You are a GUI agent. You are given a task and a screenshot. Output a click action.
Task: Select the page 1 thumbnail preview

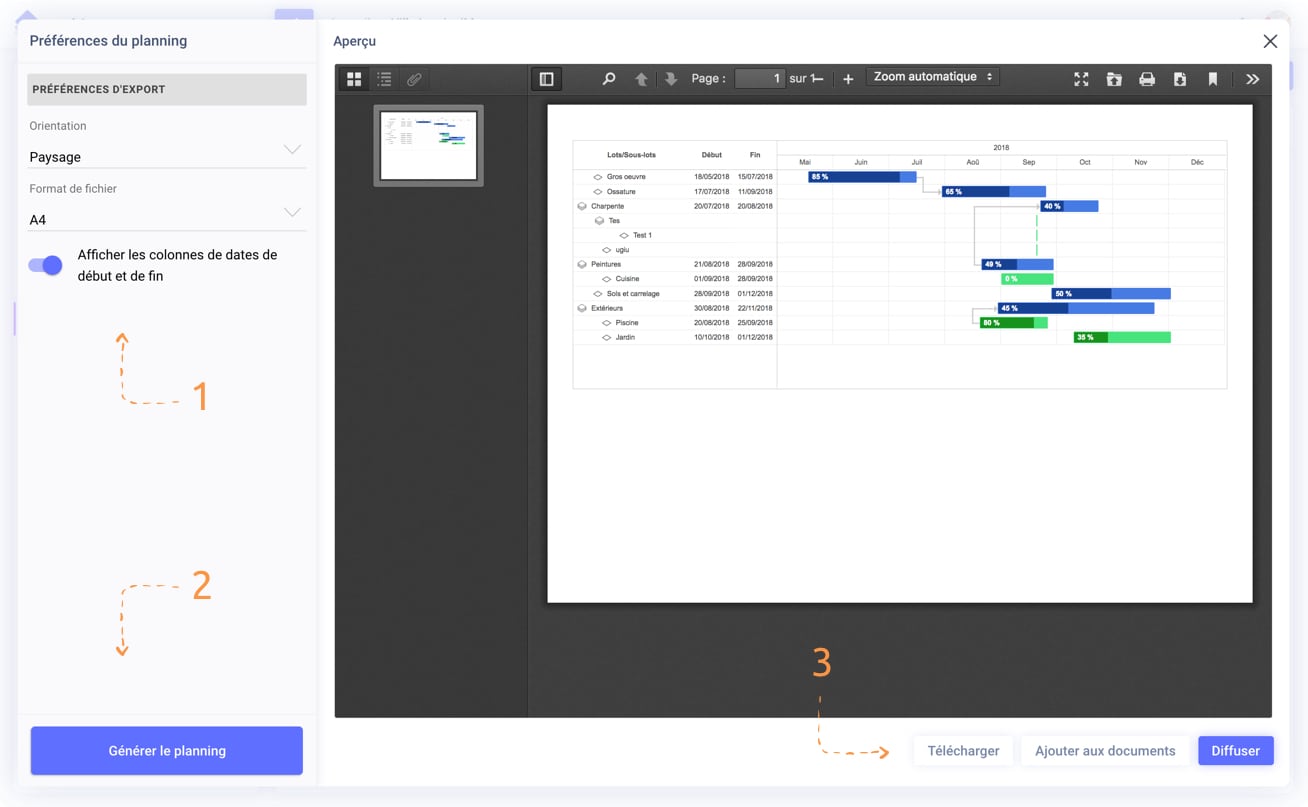point(428,146)
